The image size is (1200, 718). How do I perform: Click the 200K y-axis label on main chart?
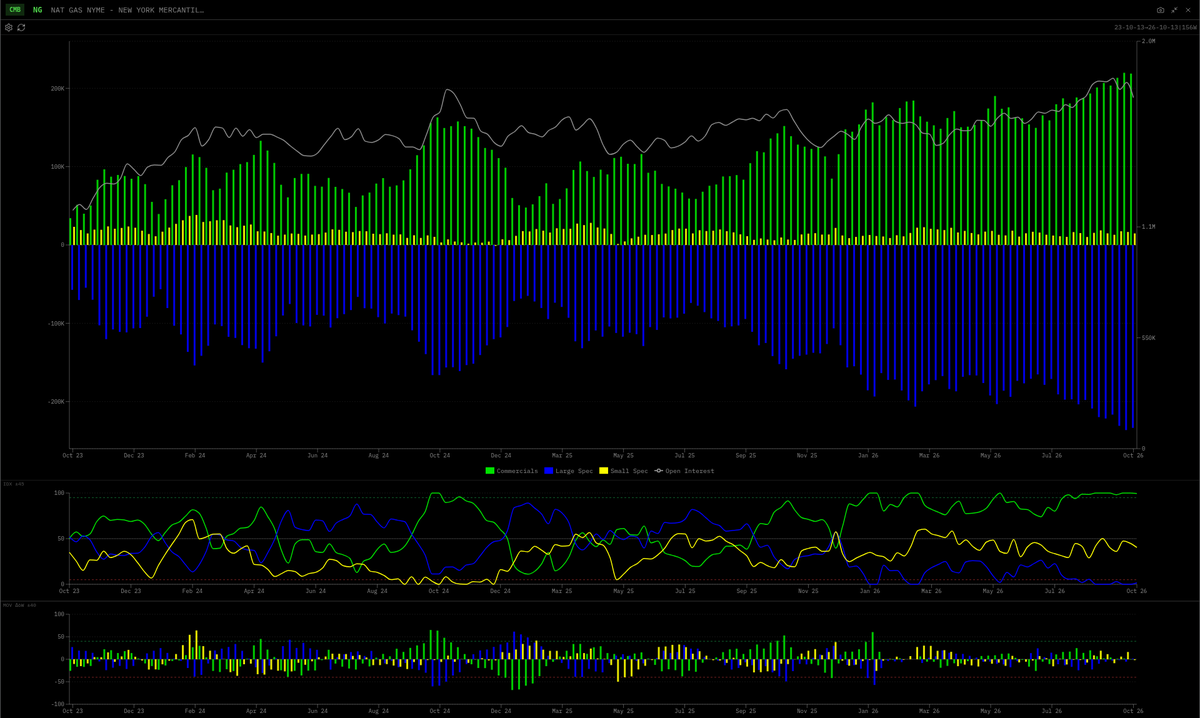(57, 88)
